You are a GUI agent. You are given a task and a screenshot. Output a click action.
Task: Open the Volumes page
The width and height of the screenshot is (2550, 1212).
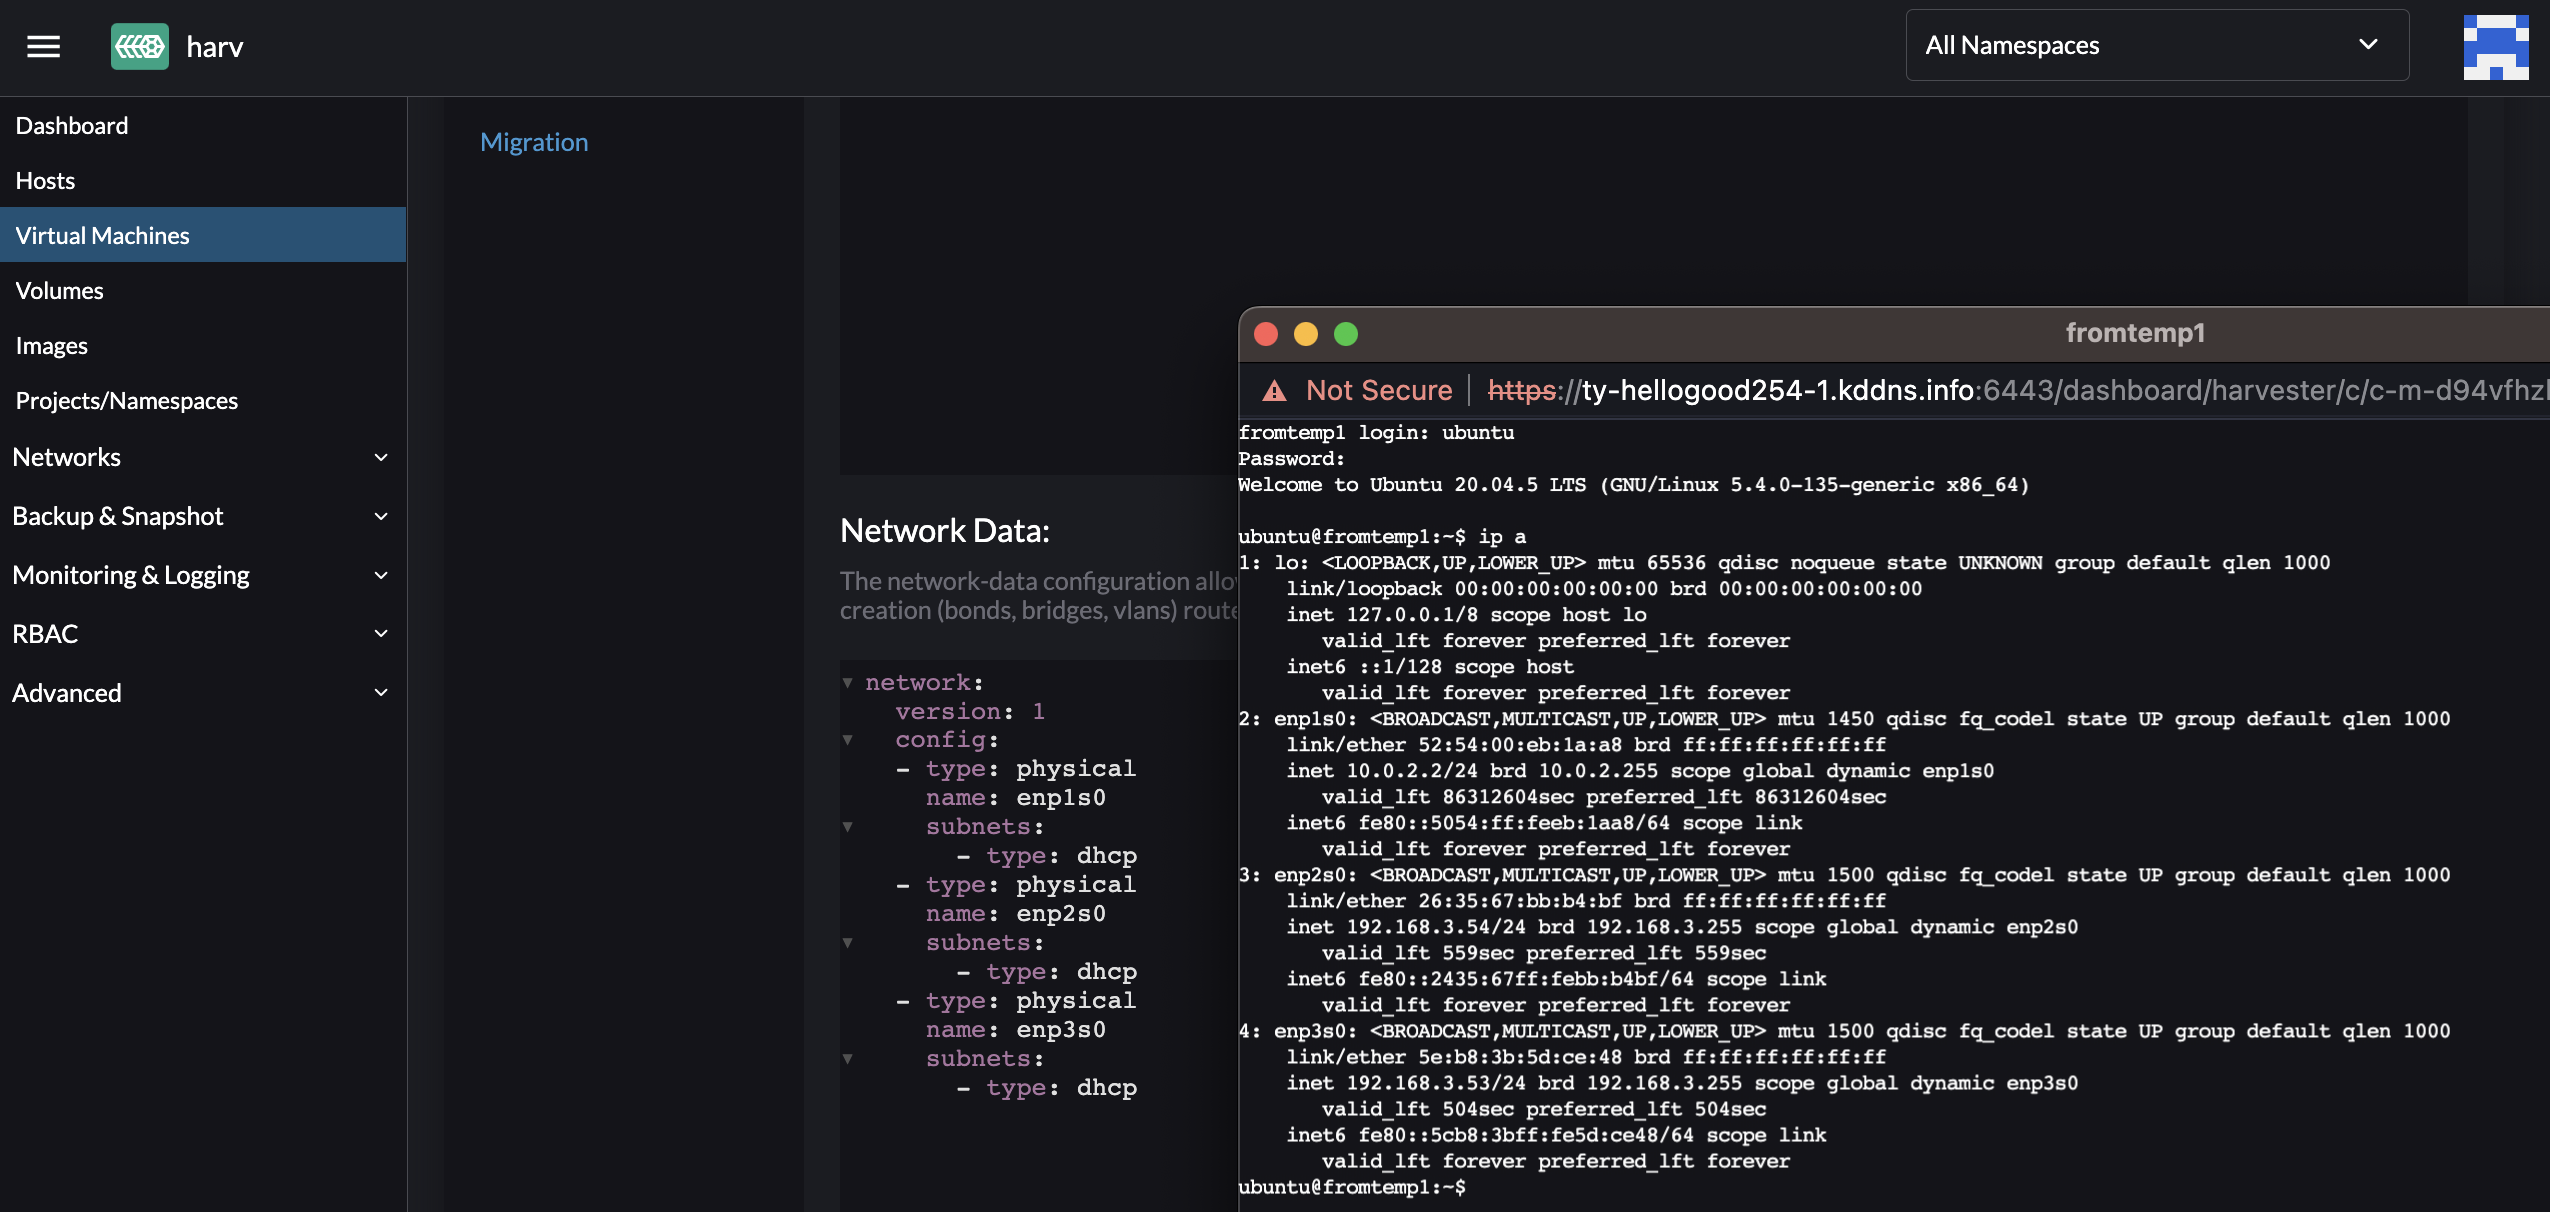point(58,290)
